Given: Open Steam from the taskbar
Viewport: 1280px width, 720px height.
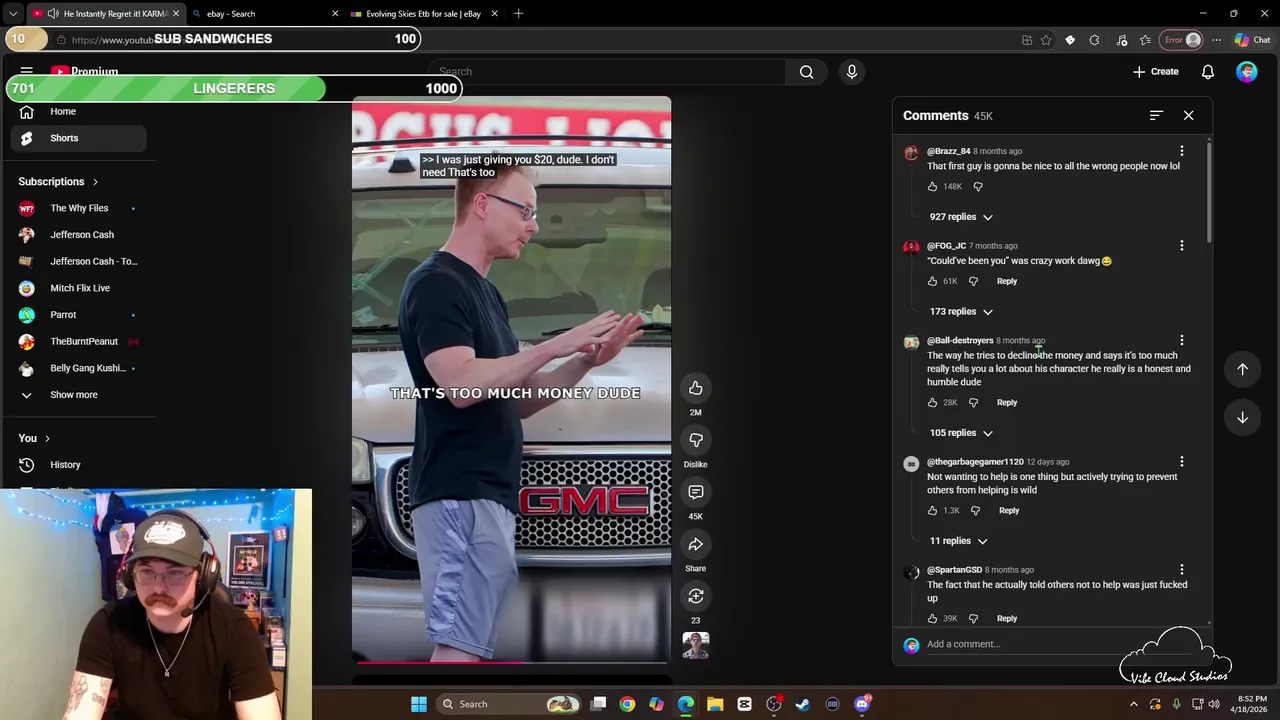Looking at the screenshot, I should pyautogui.click(x=803, y=705).
